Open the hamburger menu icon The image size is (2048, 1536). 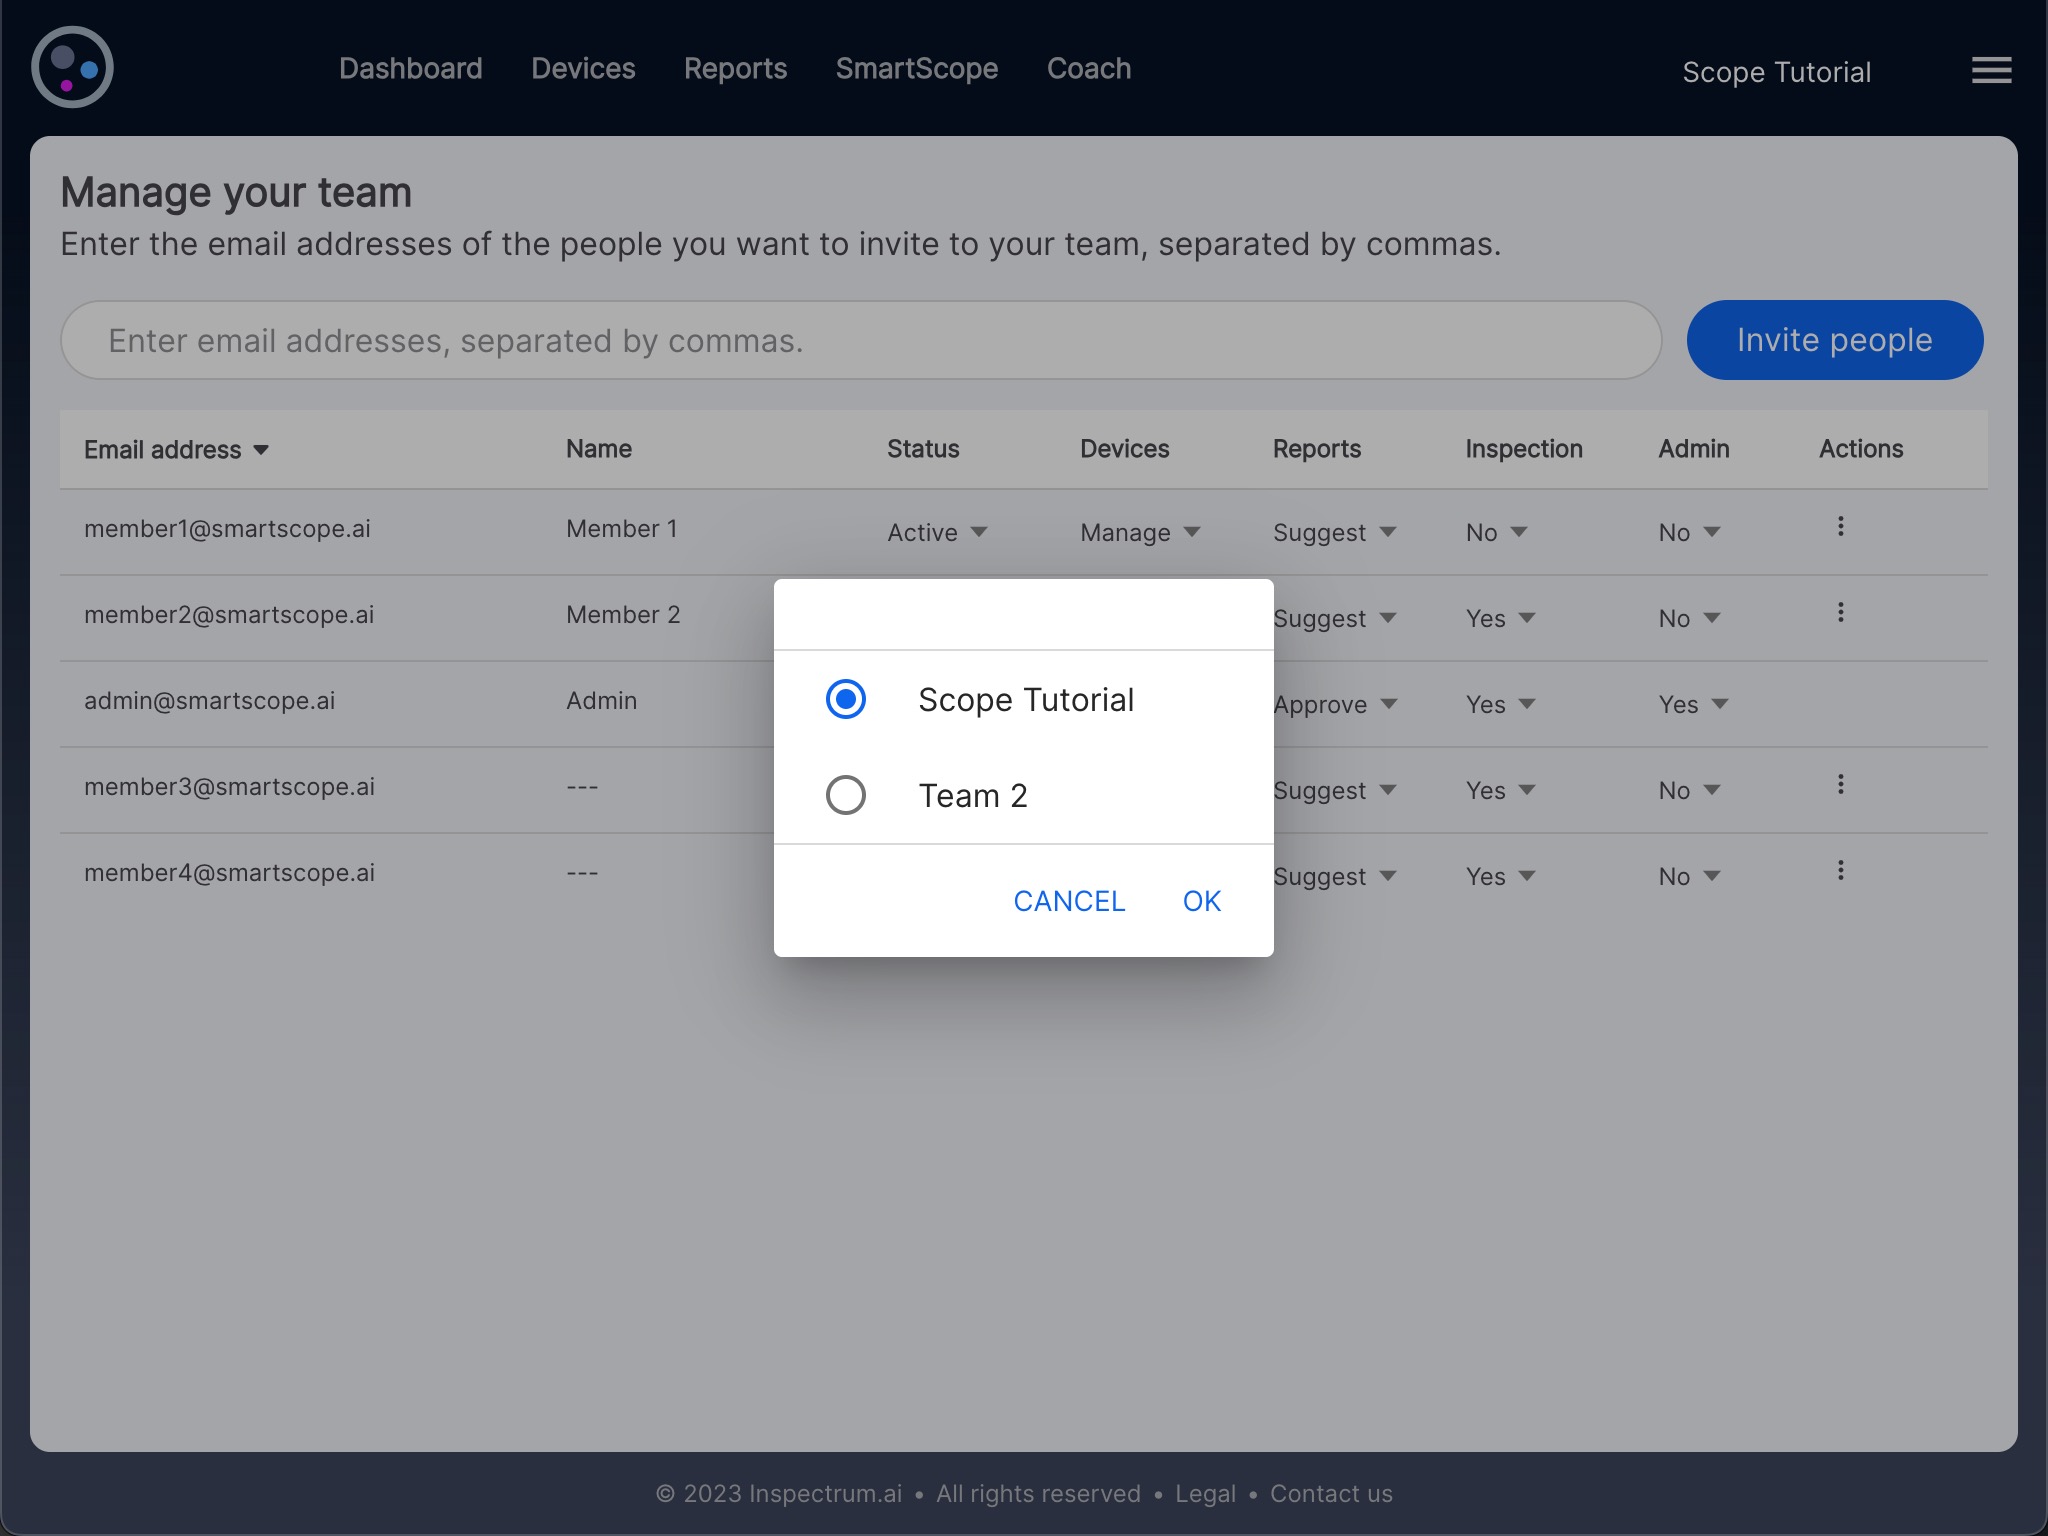1991,70
